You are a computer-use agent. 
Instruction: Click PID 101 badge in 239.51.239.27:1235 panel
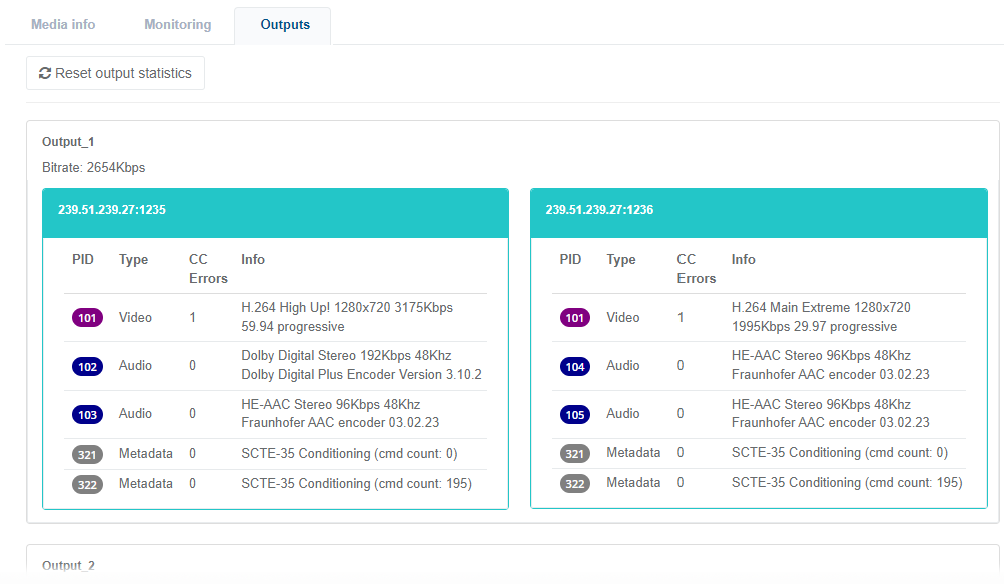(x=88, y=318)
